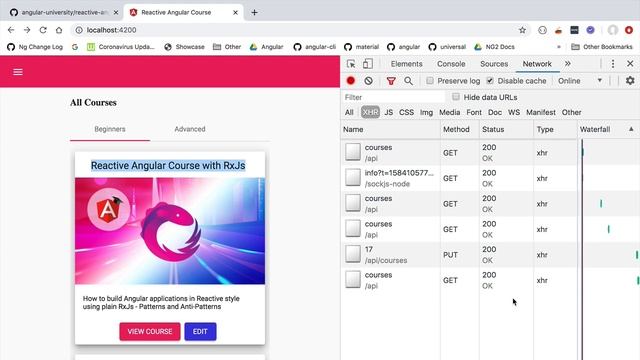Show hidden bookmarks with the overflow chevron
The image size is (640, 360).
(x=559, y=47)
